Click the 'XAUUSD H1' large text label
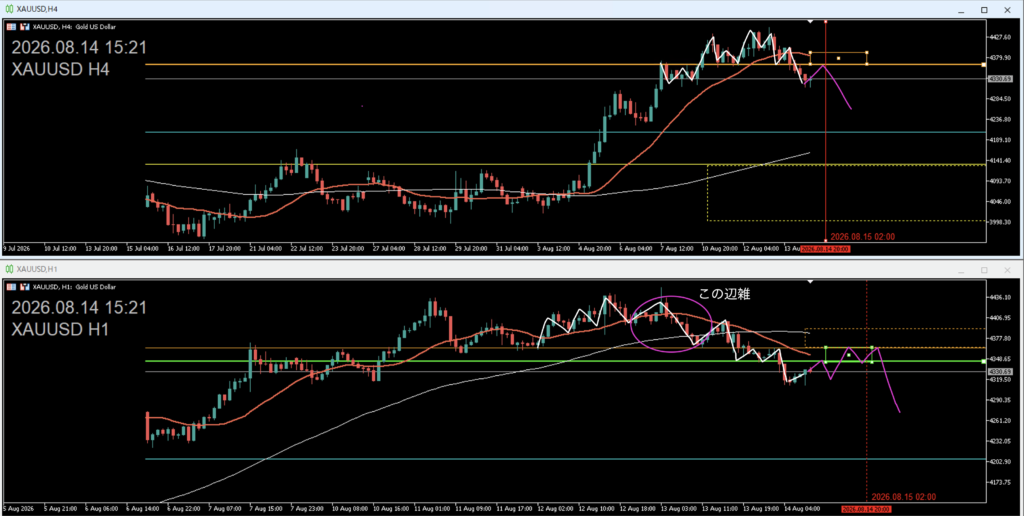 click(60, 329)
